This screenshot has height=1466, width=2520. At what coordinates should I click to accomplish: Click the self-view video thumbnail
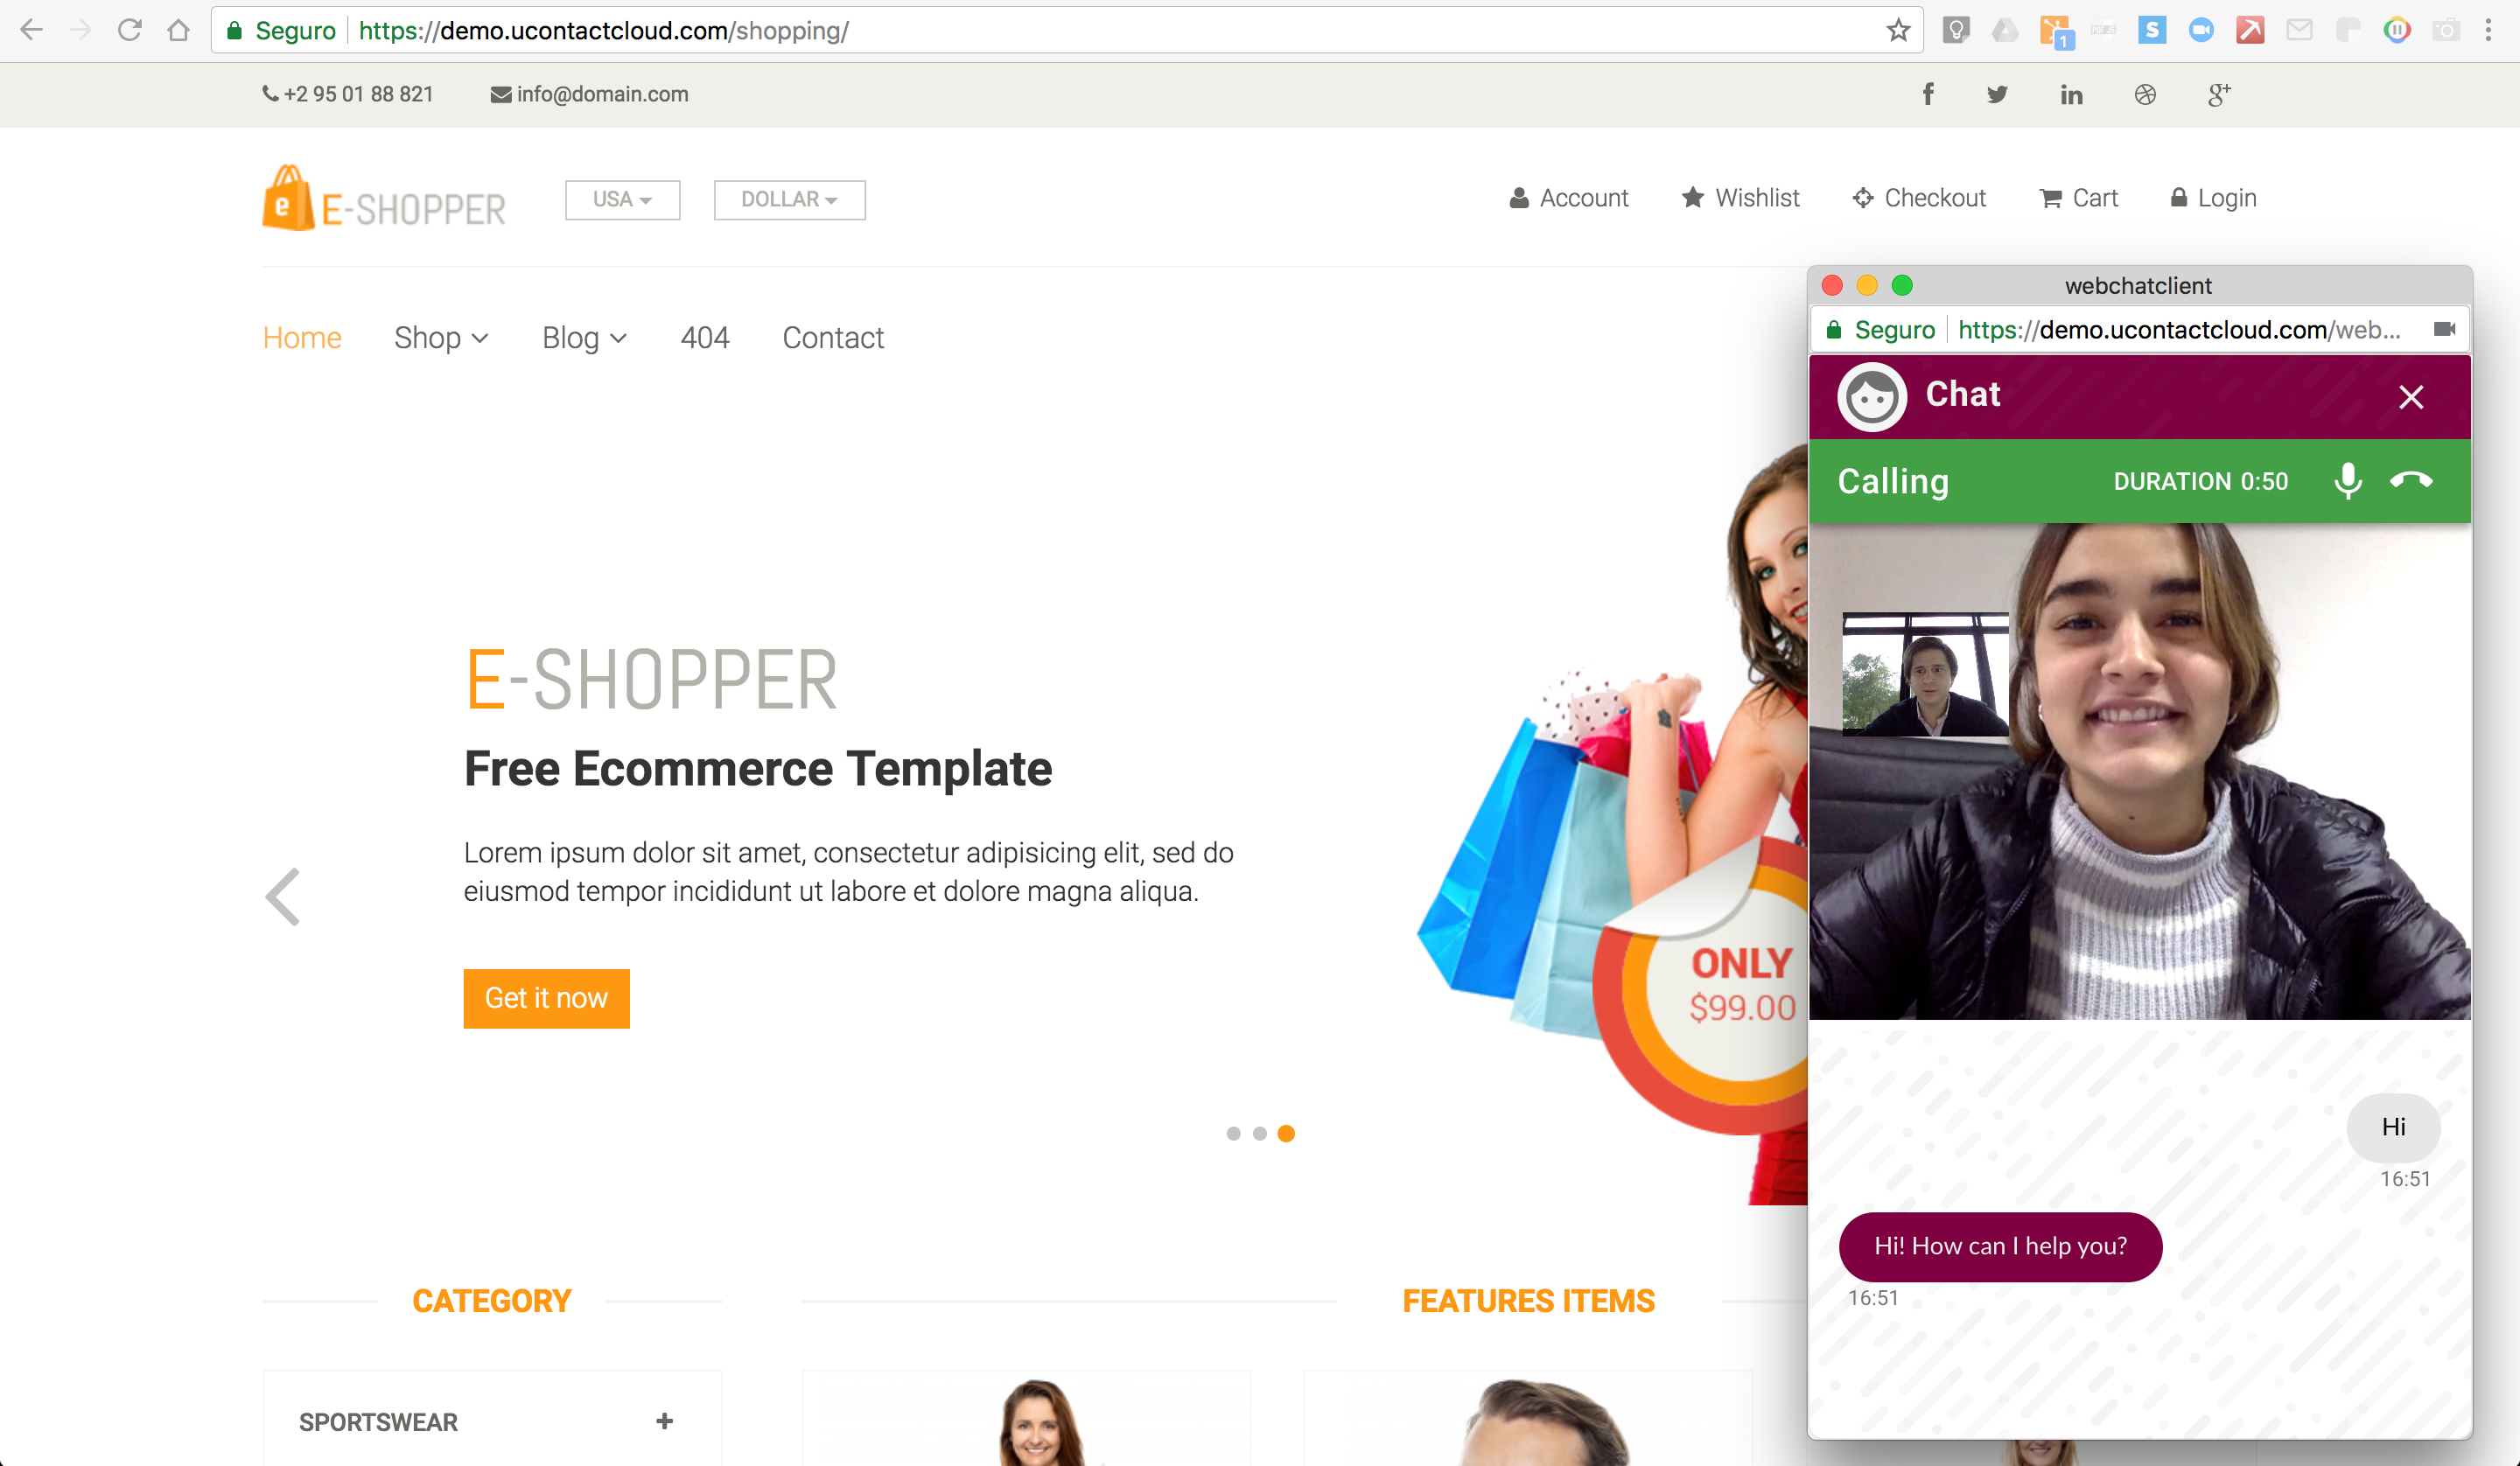coord(1925,674)
